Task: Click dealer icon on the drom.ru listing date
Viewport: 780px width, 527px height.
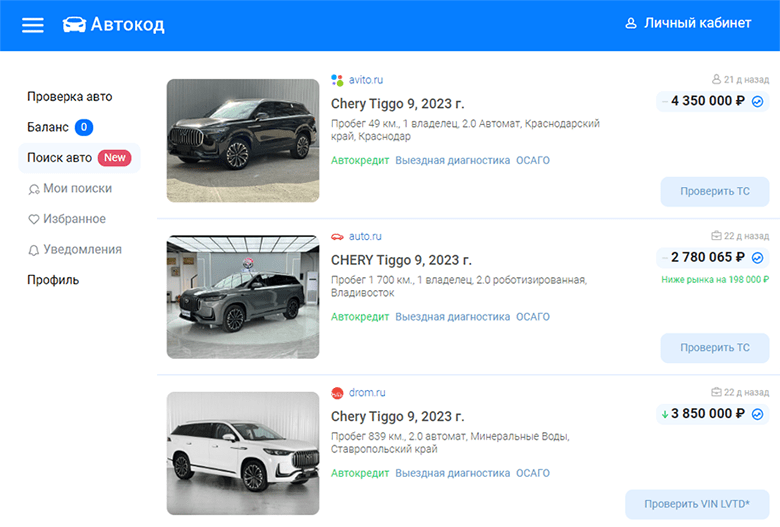Action: coord(716,392)
